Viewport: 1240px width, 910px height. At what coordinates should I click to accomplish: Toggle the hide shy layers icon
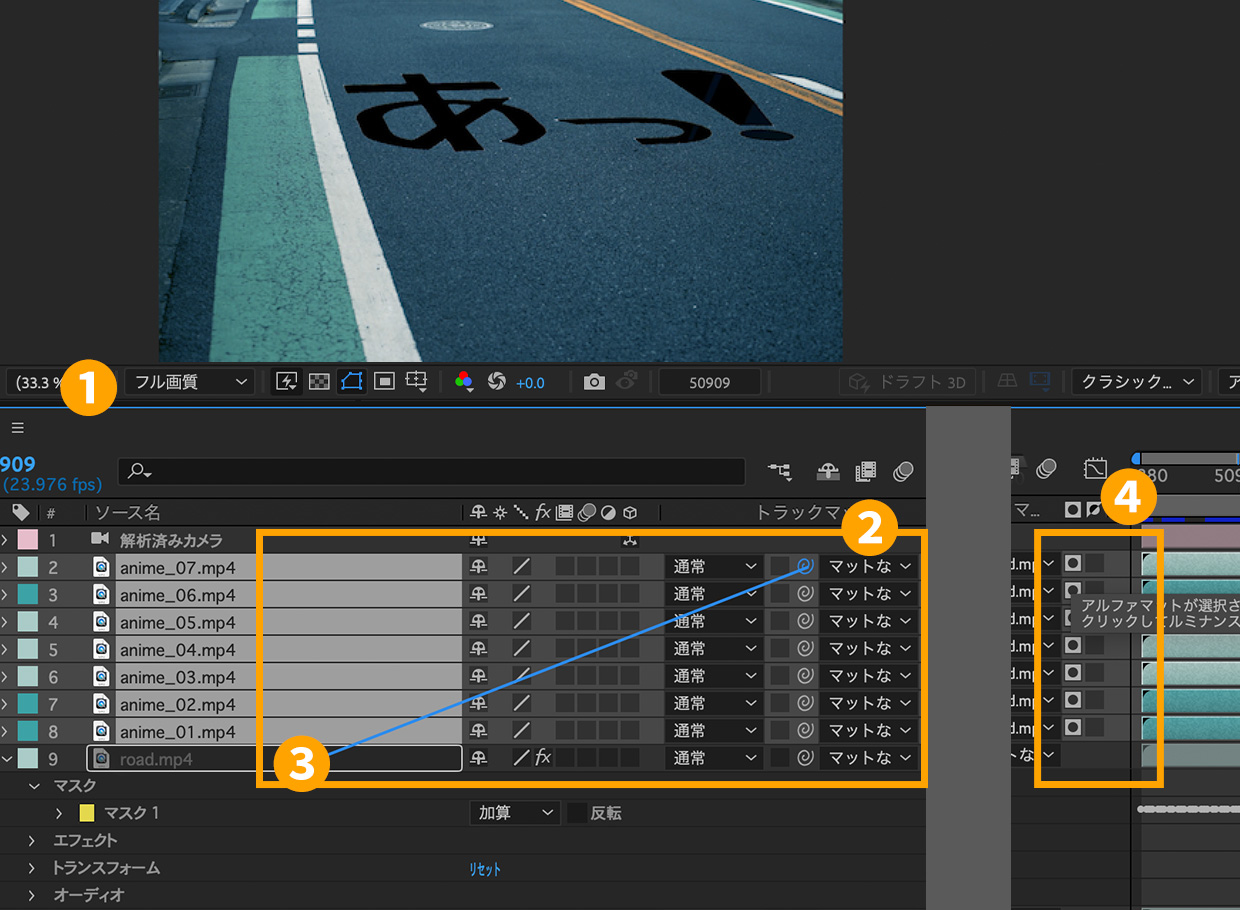pyautogui.click(x=828, y=471)
